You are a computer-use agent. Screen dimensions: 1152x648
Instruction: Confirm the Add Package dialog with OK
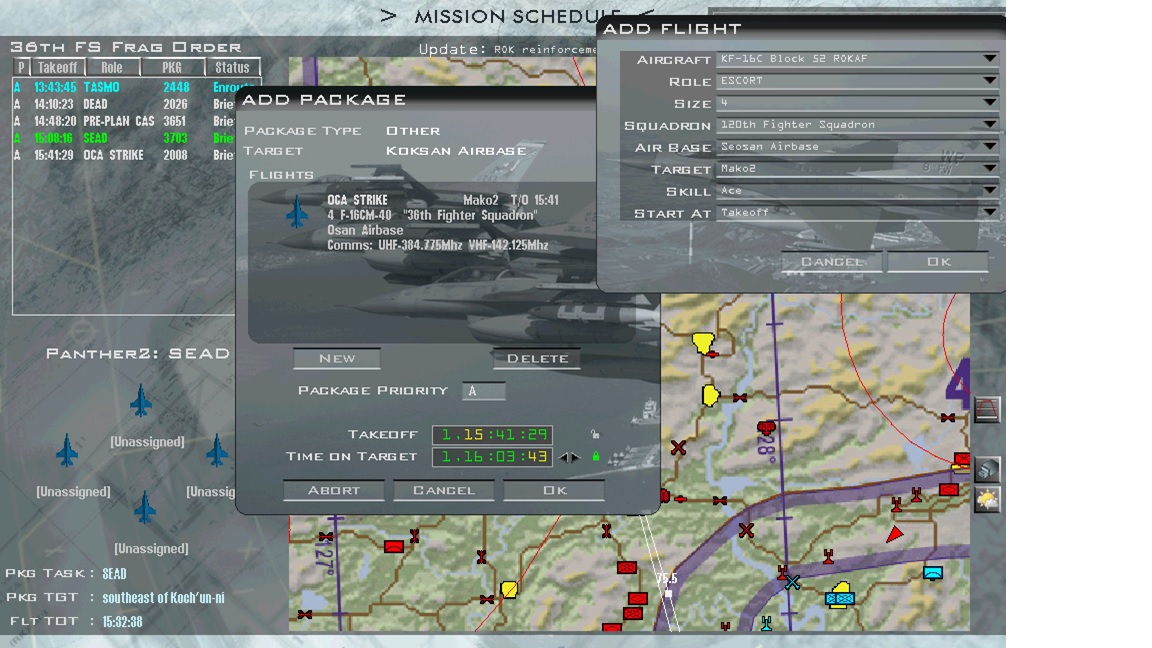tap(554, 490)
